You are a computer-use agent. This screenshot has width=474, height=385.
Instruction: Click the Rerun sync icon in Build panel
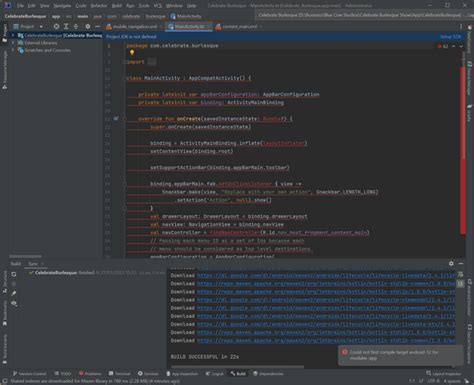(x=14, y=274)
